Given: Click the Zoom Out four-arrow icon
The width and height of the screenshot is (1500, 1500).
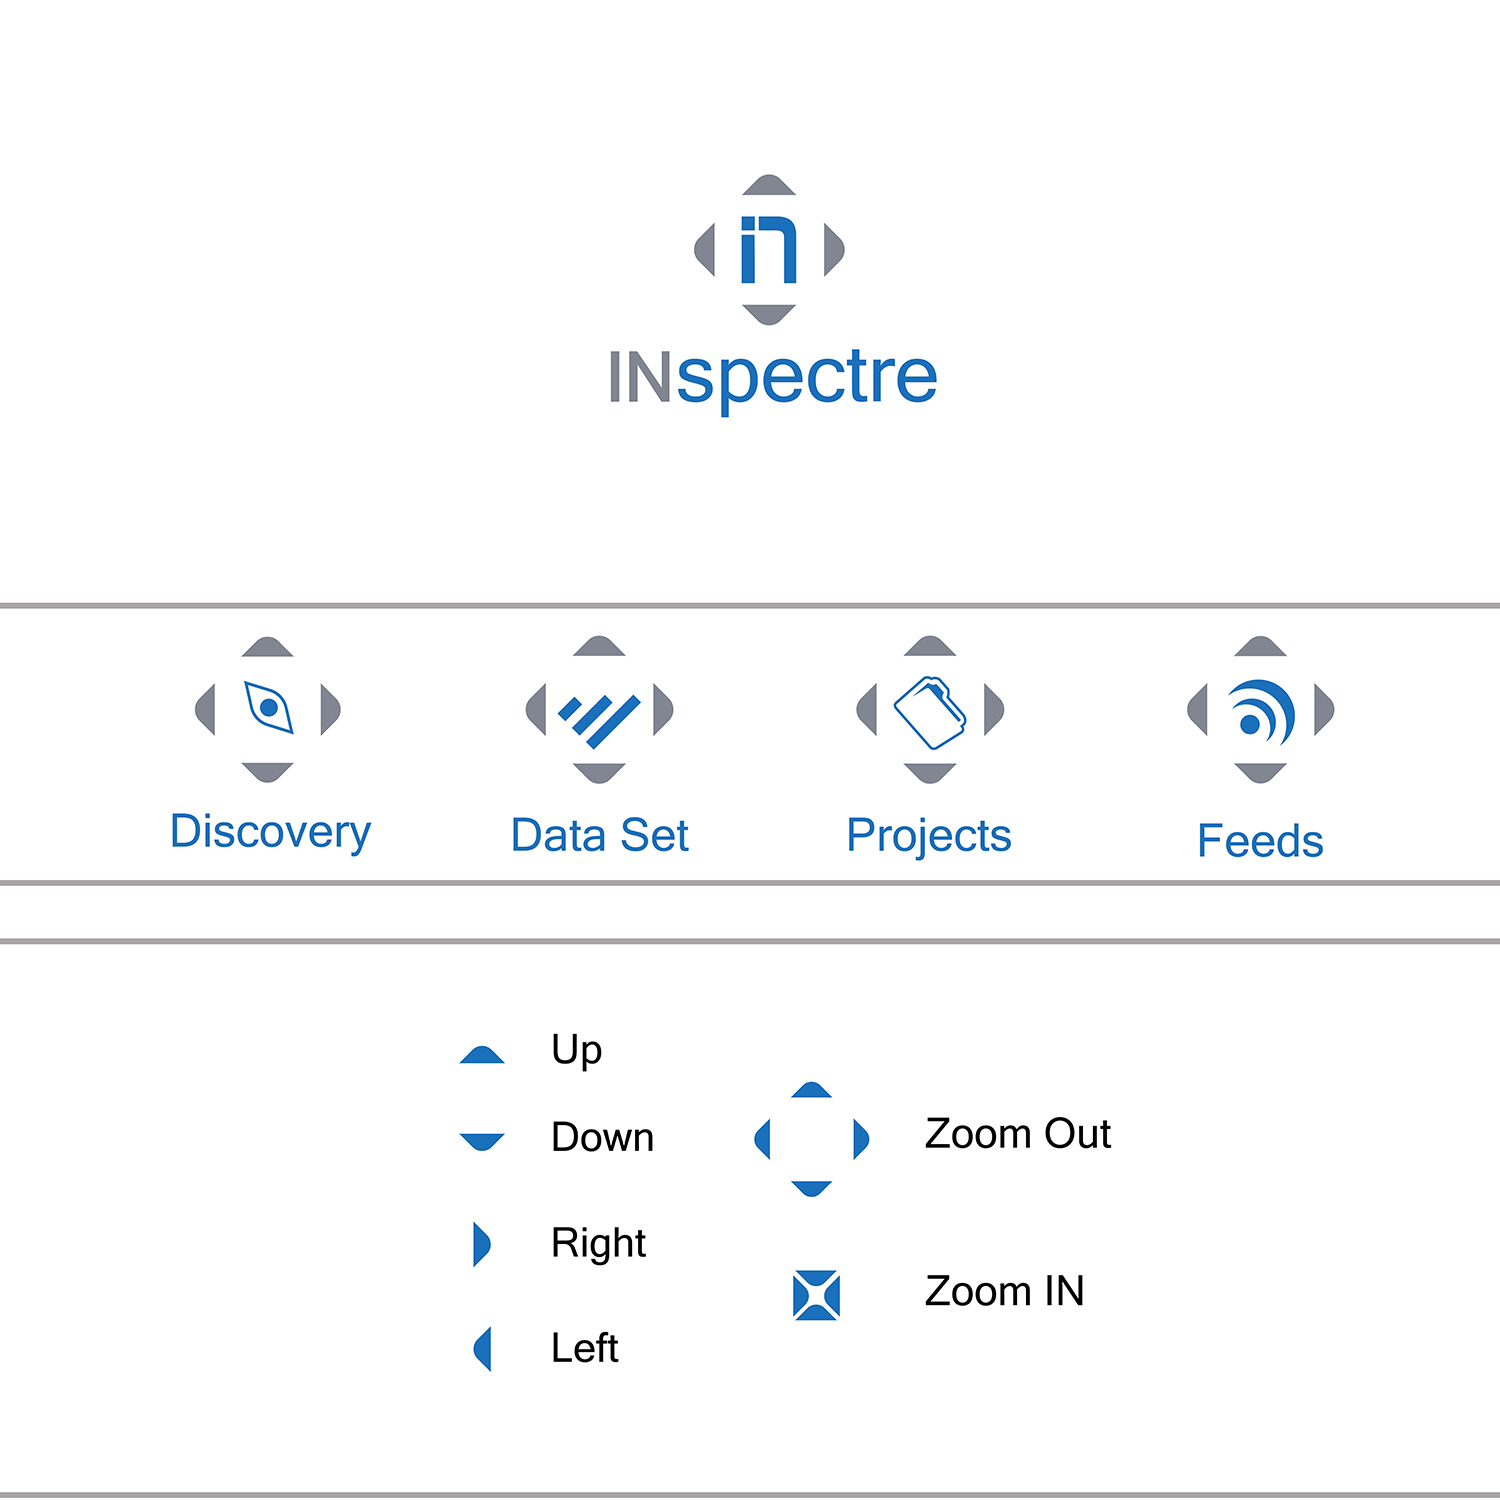Looking at the screenshot, I should pyautogui.click(x=811, y=1139).
